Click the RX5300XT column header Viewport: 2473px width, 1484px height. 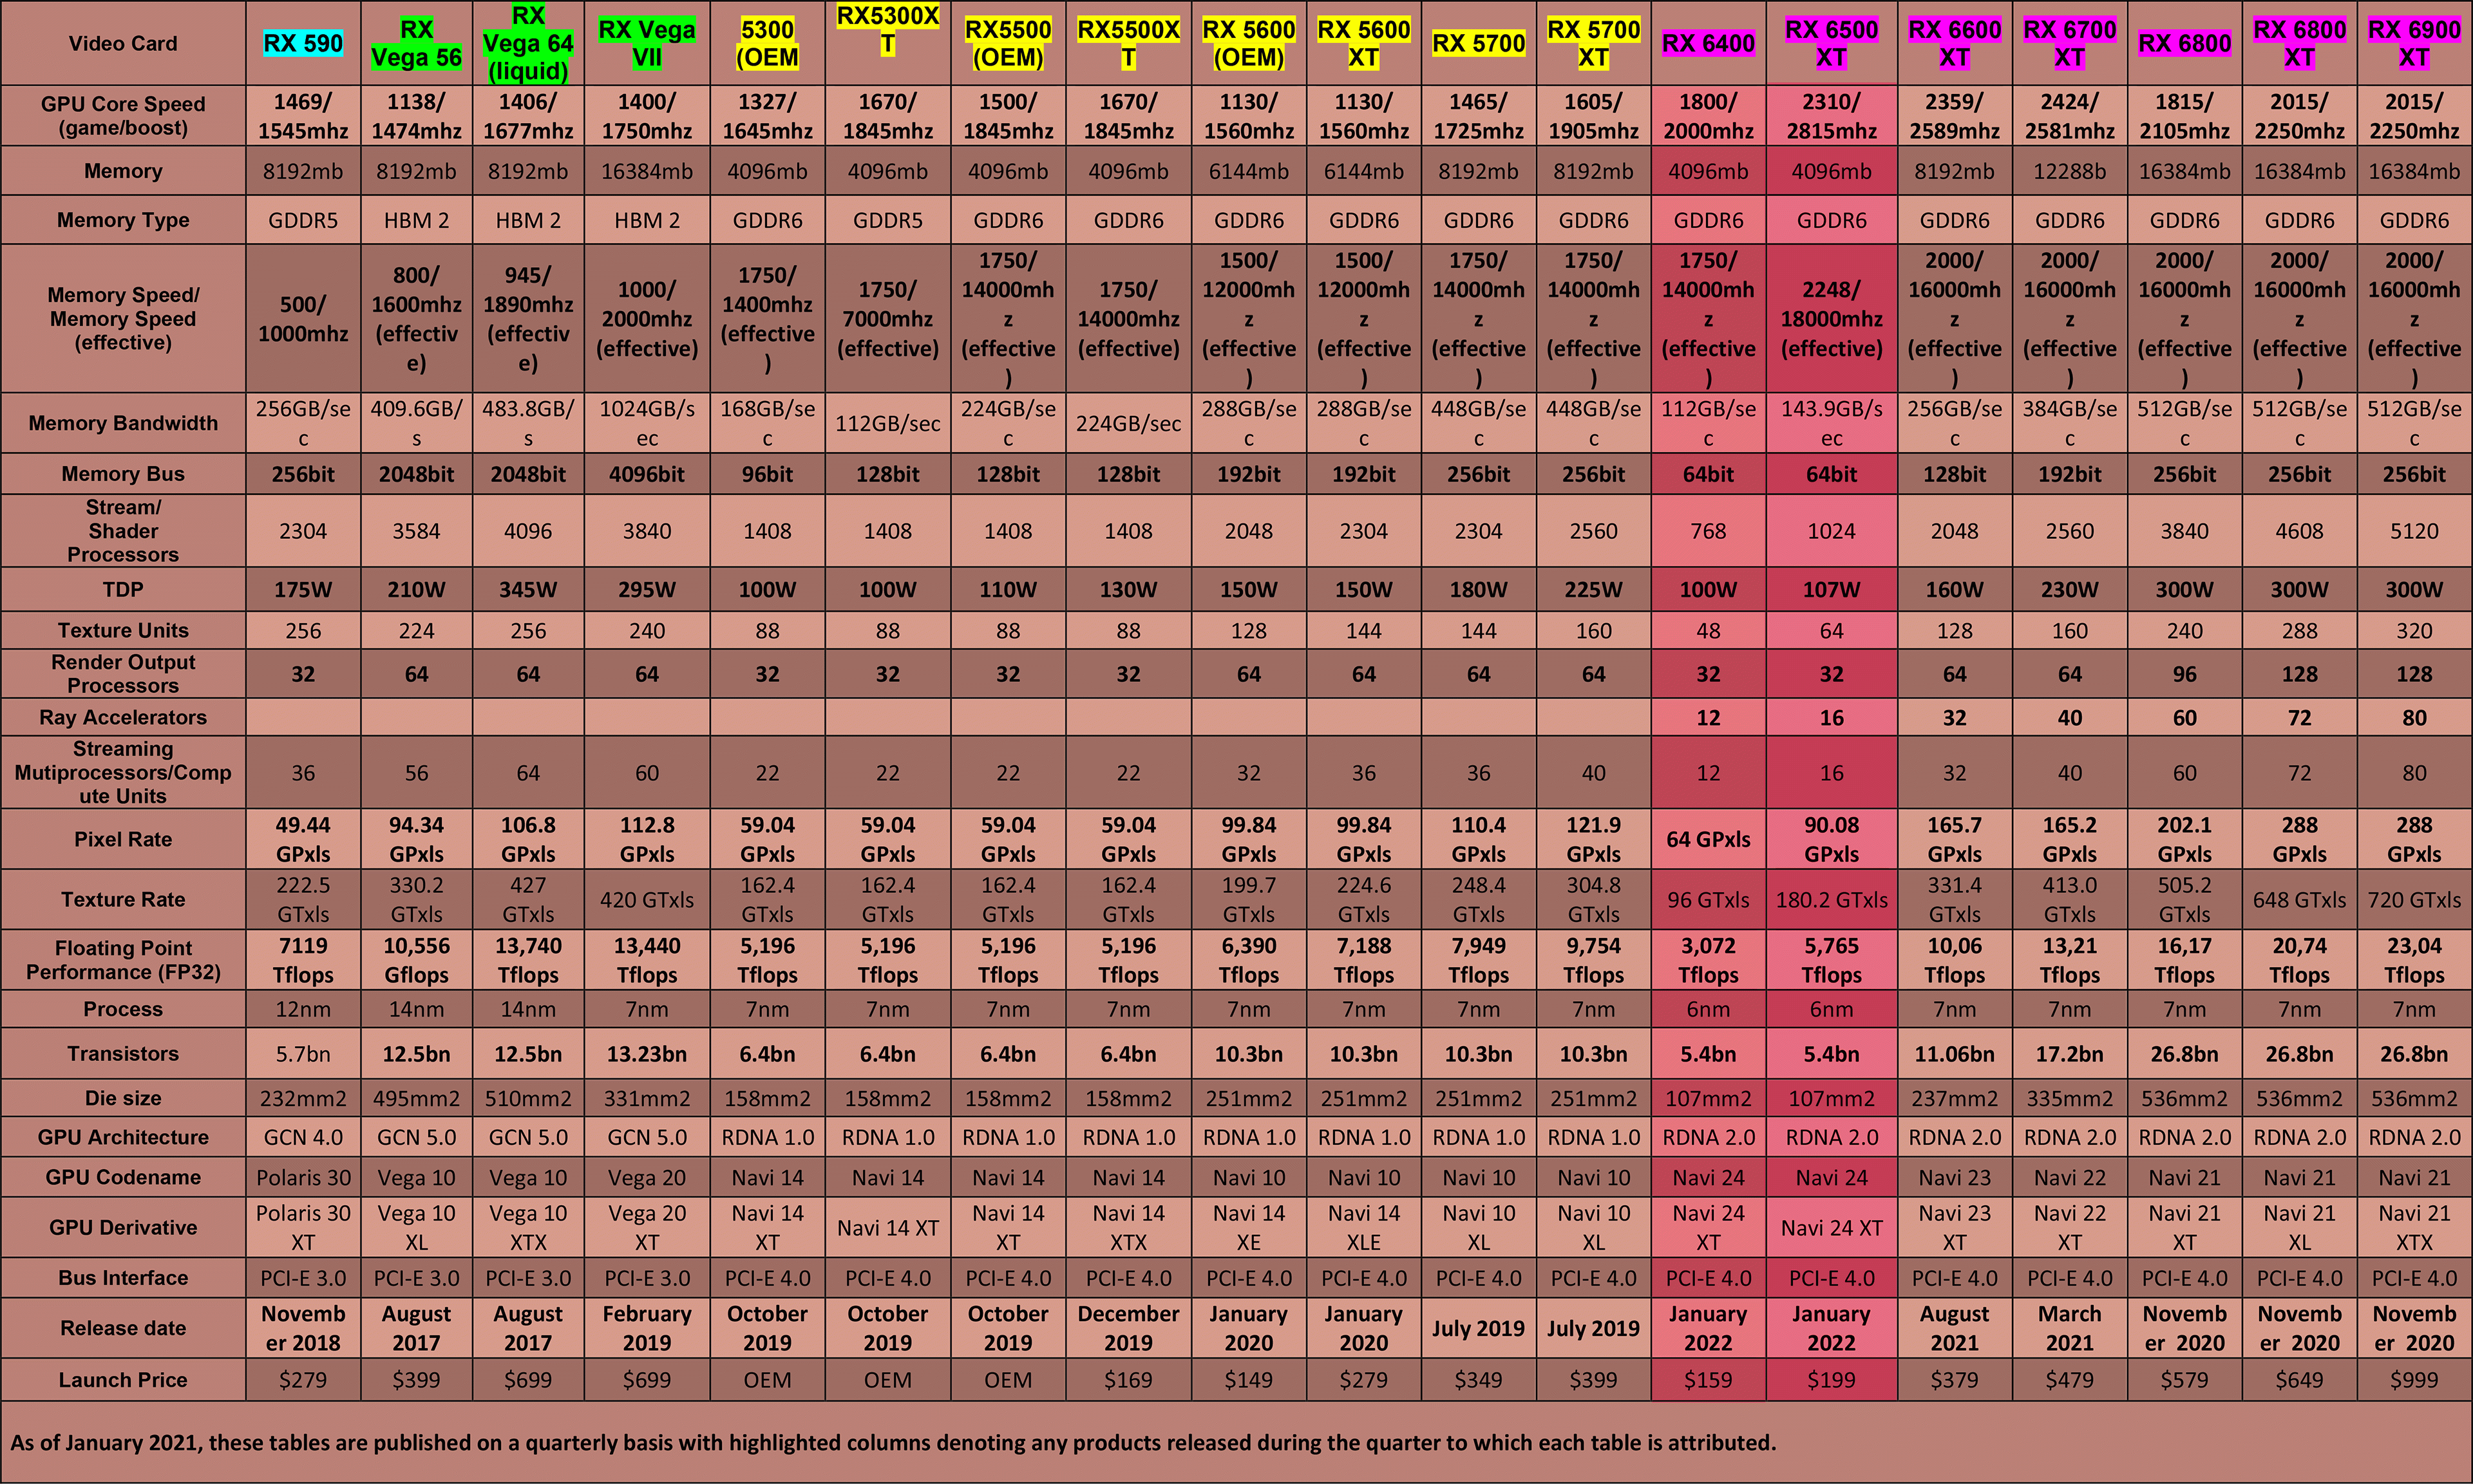[888, 43]
